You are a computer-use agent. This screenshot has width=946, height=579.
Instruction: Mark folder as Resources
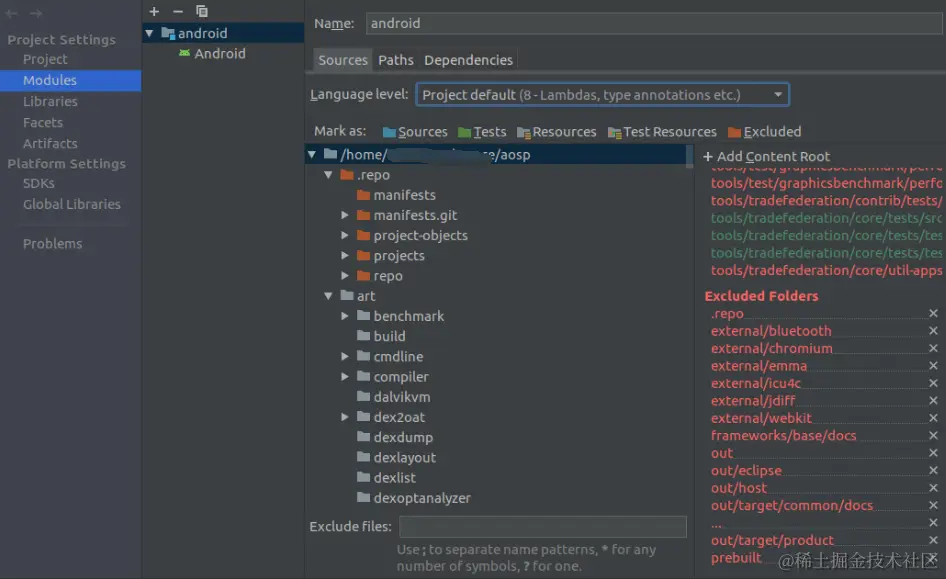[x=556, y=132]
